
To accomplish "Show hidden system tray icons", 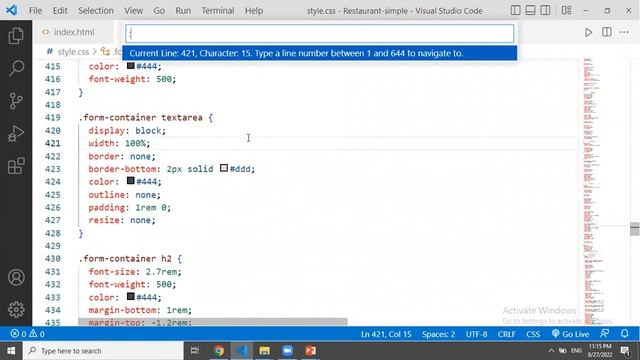I will pos(551,351).
